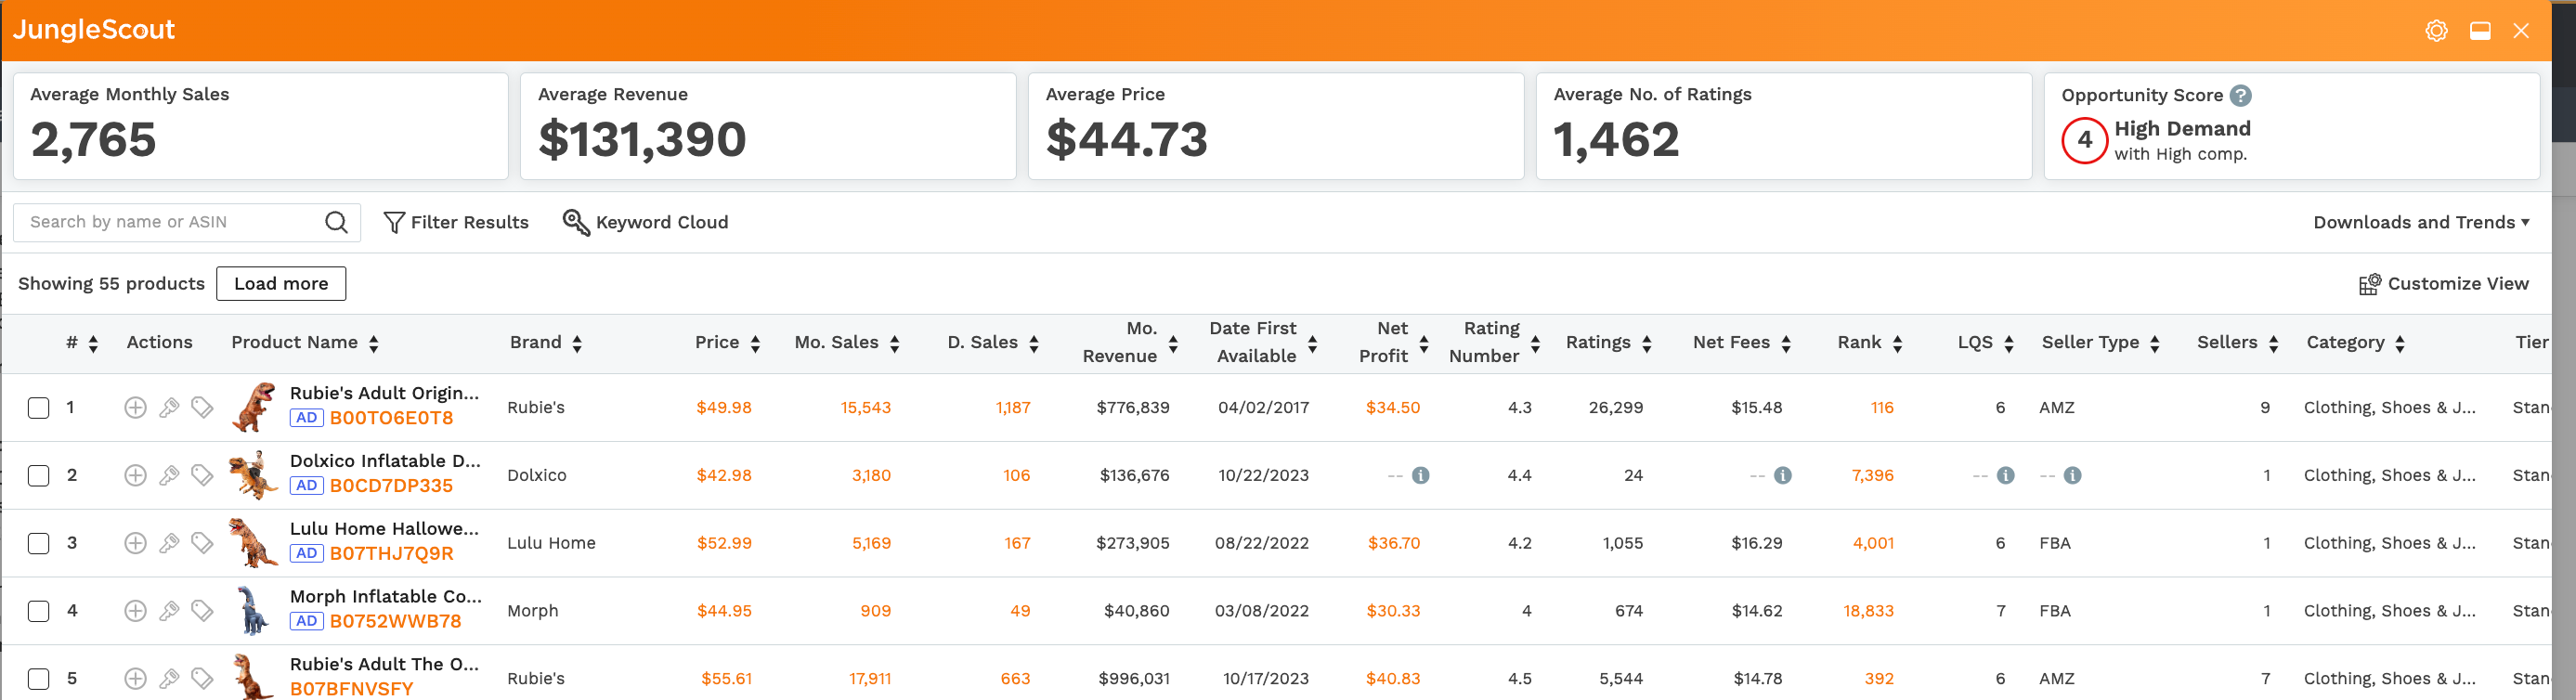Open ASIN link B00TO6E0T8
Viewport: 2576px width, 700px height.
click(x=391, y=418)
